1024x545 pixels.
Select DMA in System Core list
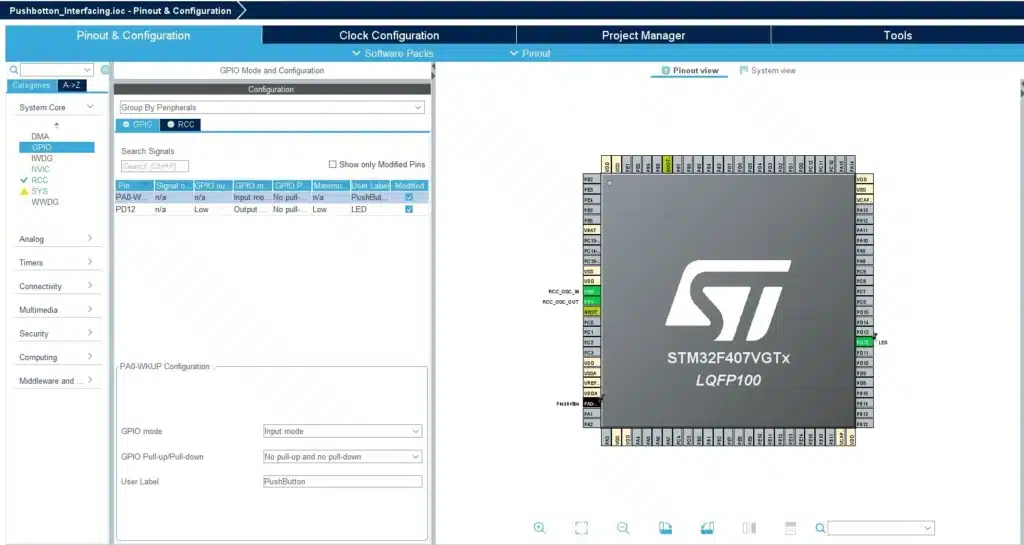pyautogui.click(x=40, y=136)
